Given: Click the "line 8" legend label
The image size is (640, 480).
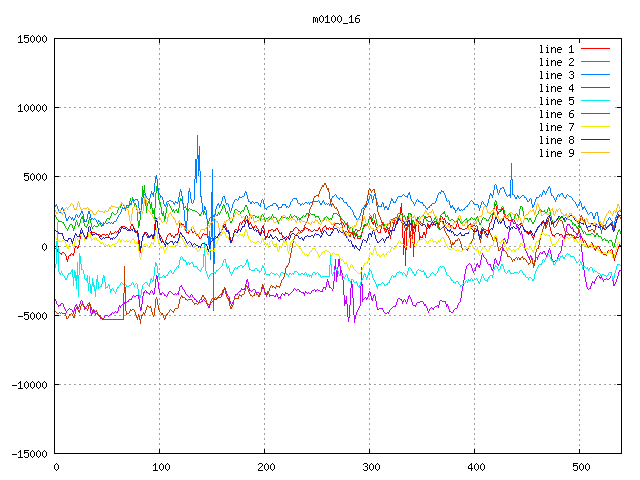Looking at the screenshot, I should click(556, 140).
